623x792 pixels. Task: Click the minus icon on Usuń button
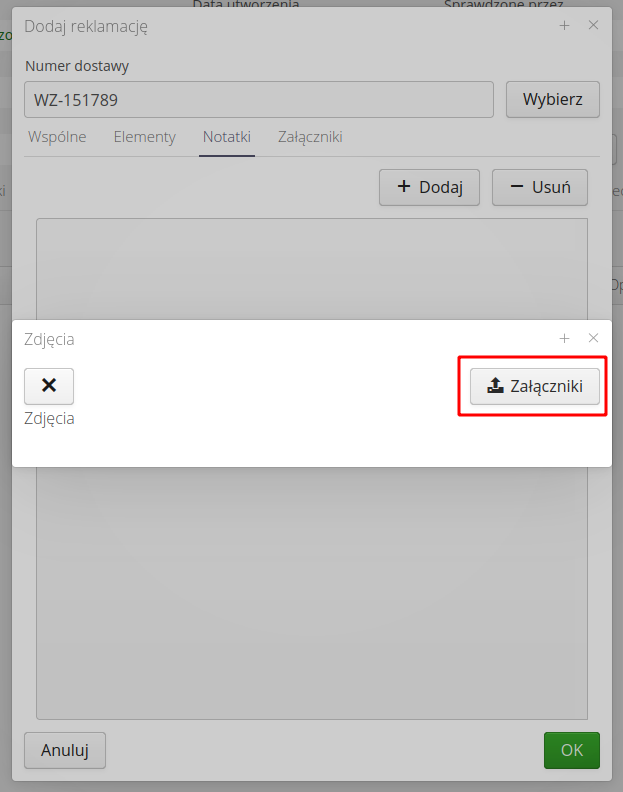[x=516, y=186]
